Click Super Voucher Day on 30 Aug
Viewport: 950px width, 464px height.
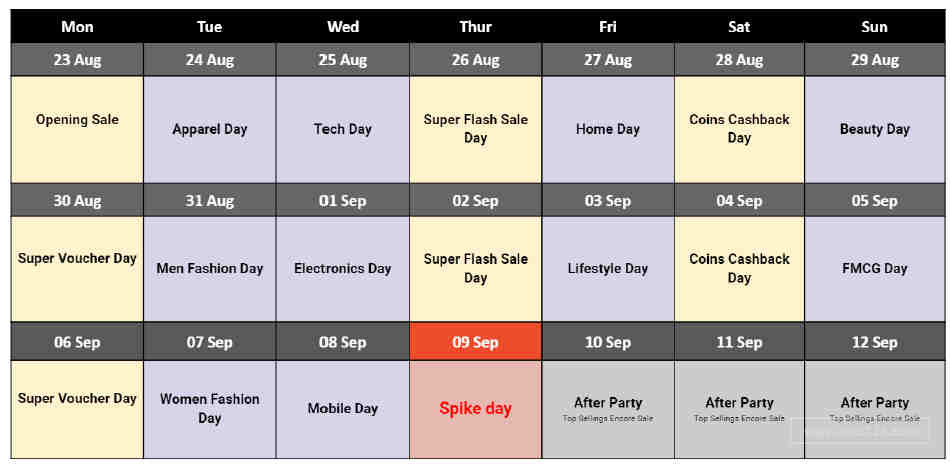pyautogui.click(x=77, y=269)
